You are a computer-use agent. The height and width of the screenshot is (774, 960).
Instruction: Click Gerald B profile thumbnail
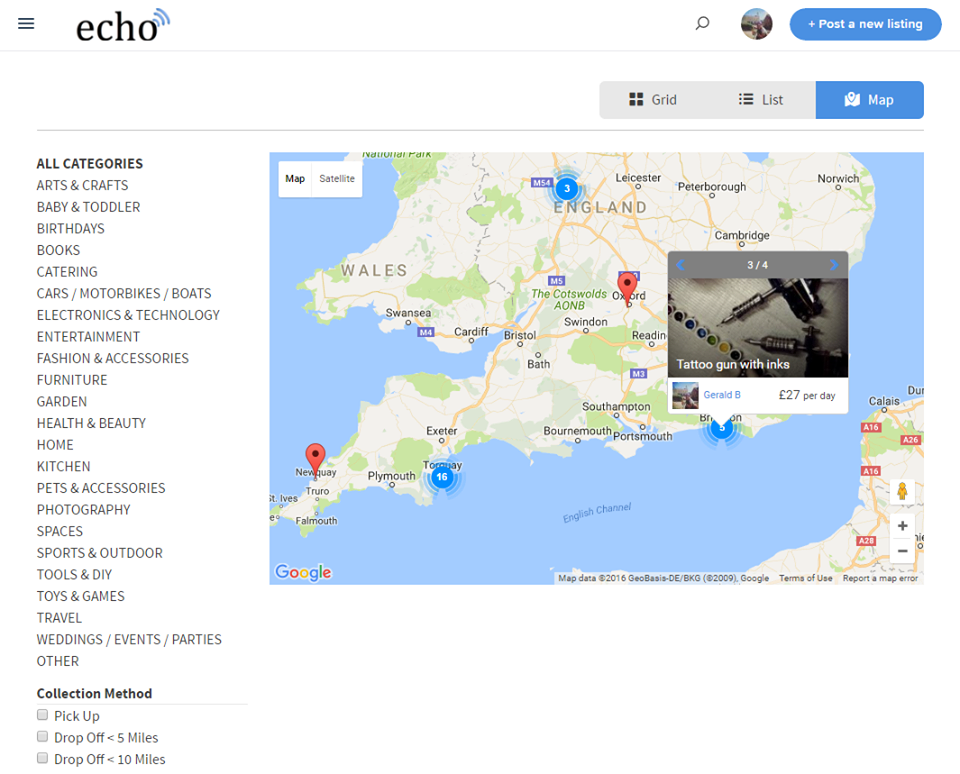(685, 396)
